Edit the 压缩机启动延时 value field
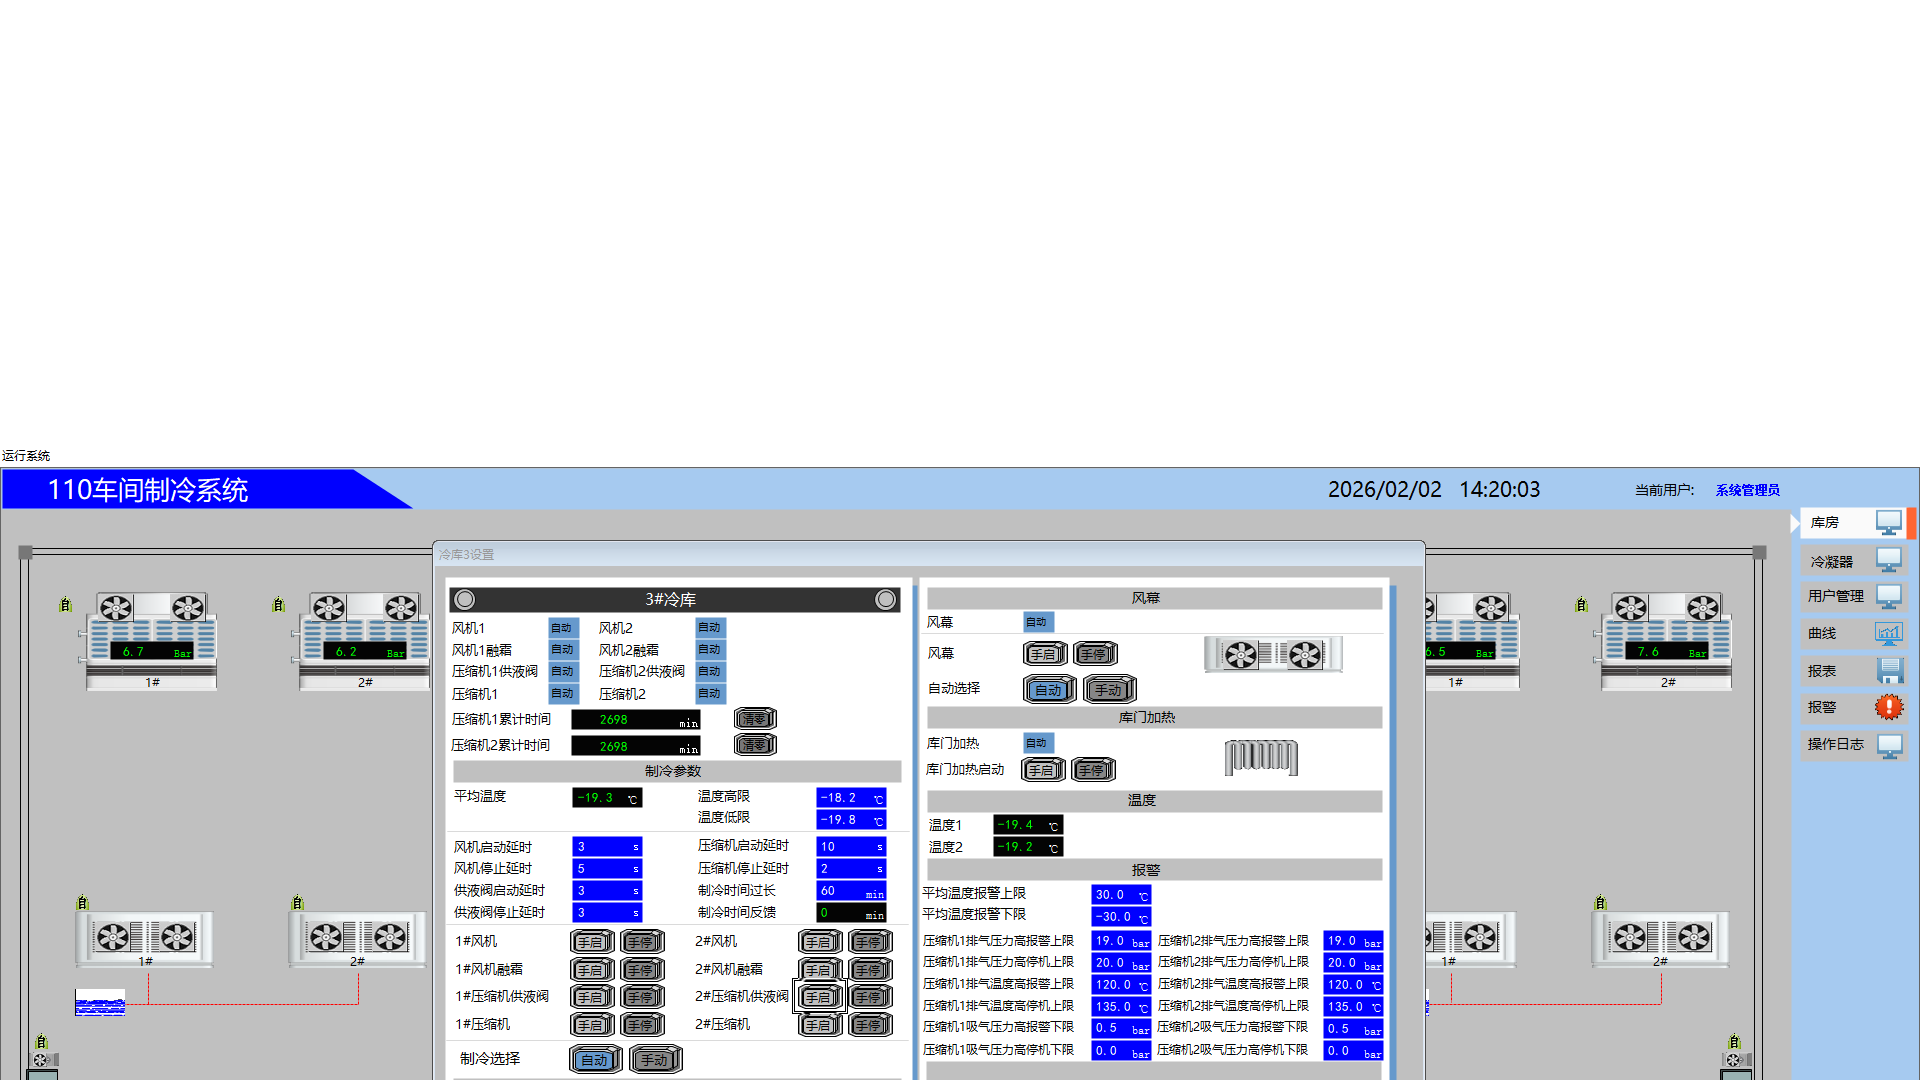The height and width of the screenshot is (1080, 1920). 850,847
